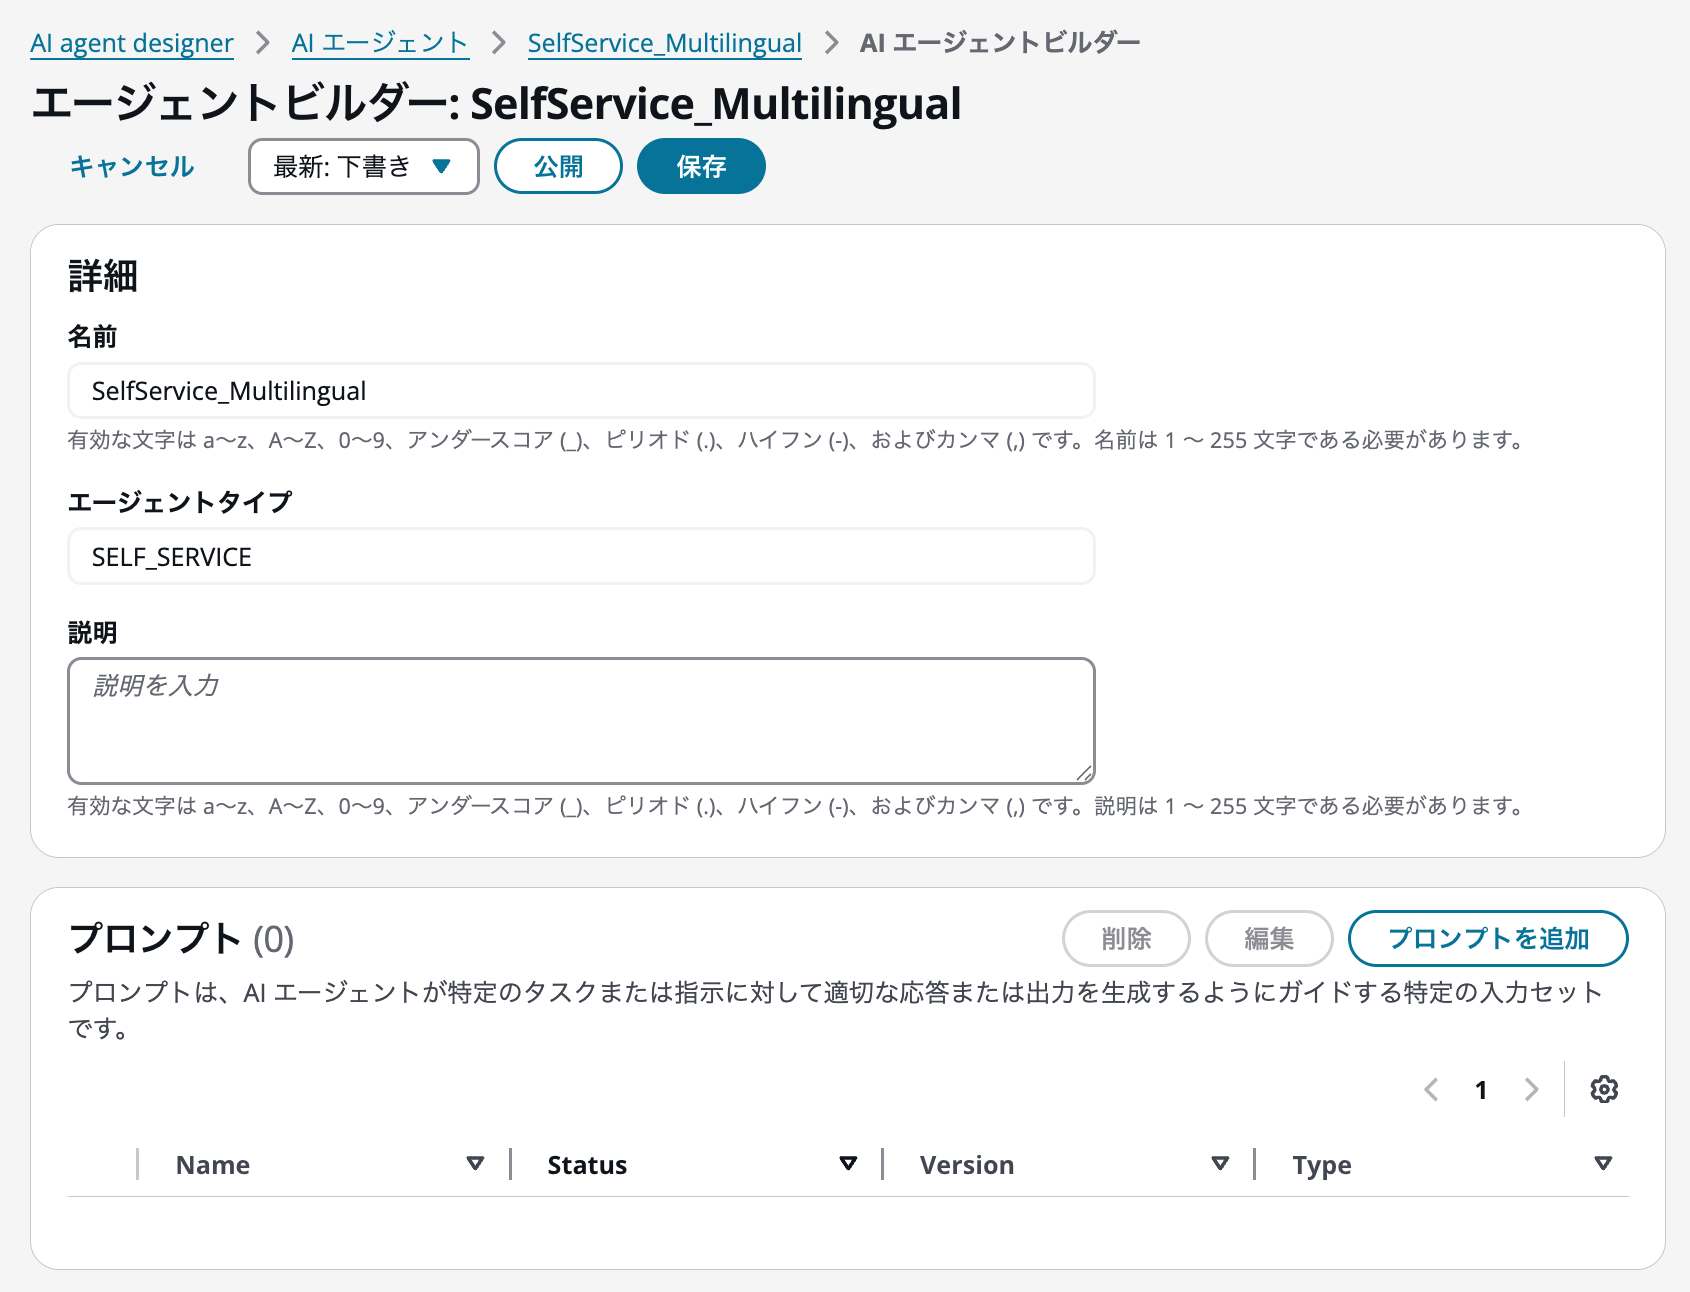Open AI エージェント from the breadcrumb trail
Screen dimensions: 1690x1292
click(378, 42)
